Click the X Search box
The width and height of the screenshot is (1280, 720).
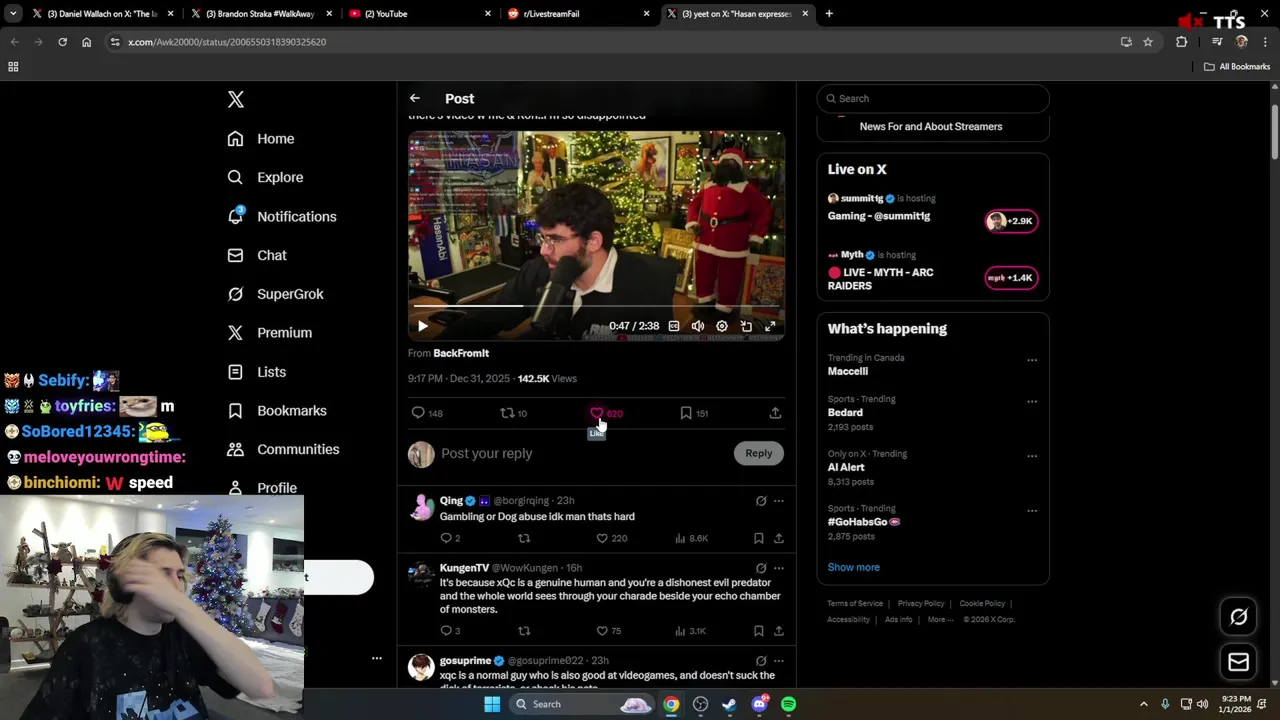[x=933, y=98]
